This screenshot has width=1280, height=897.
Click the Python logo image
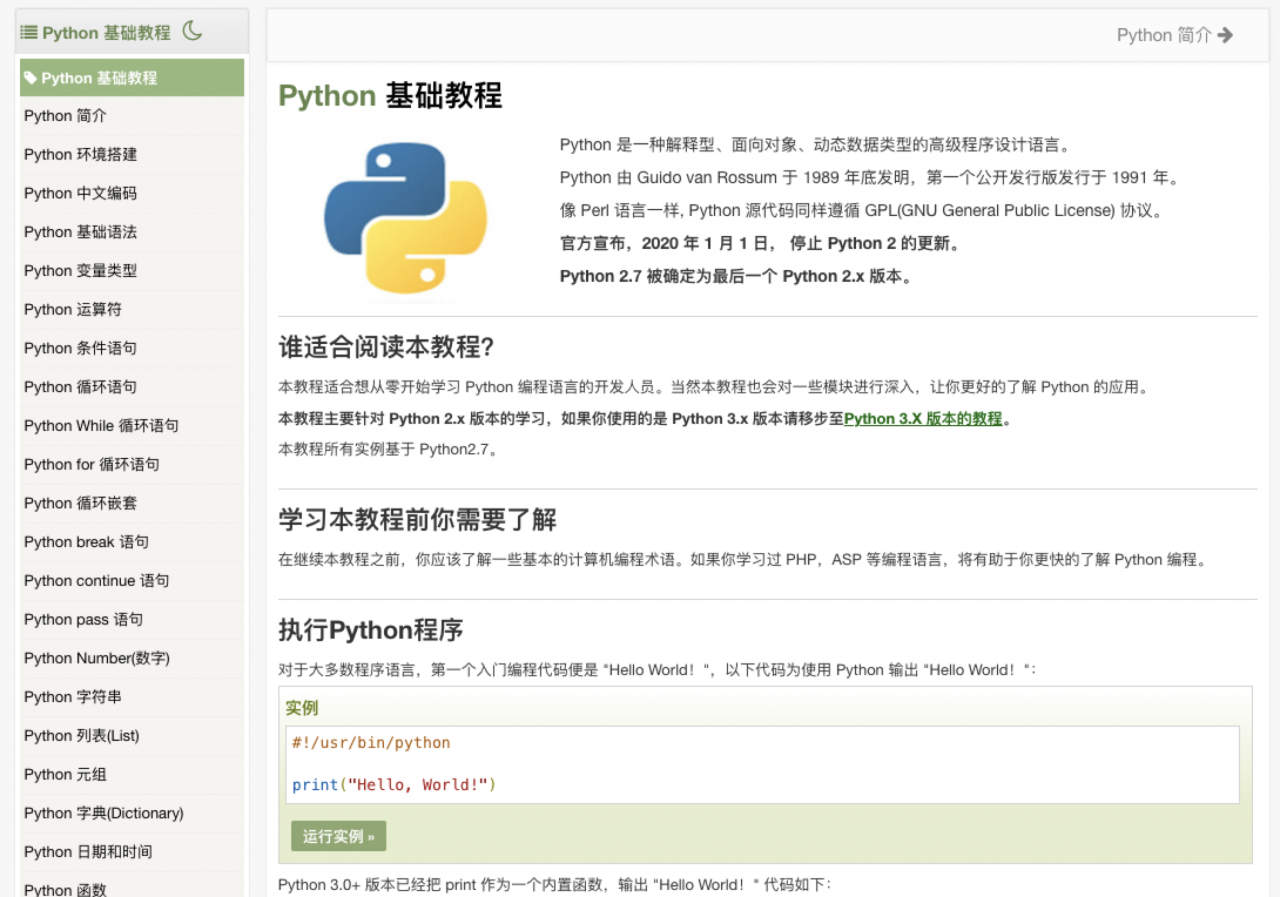click(x=405, y=217)
